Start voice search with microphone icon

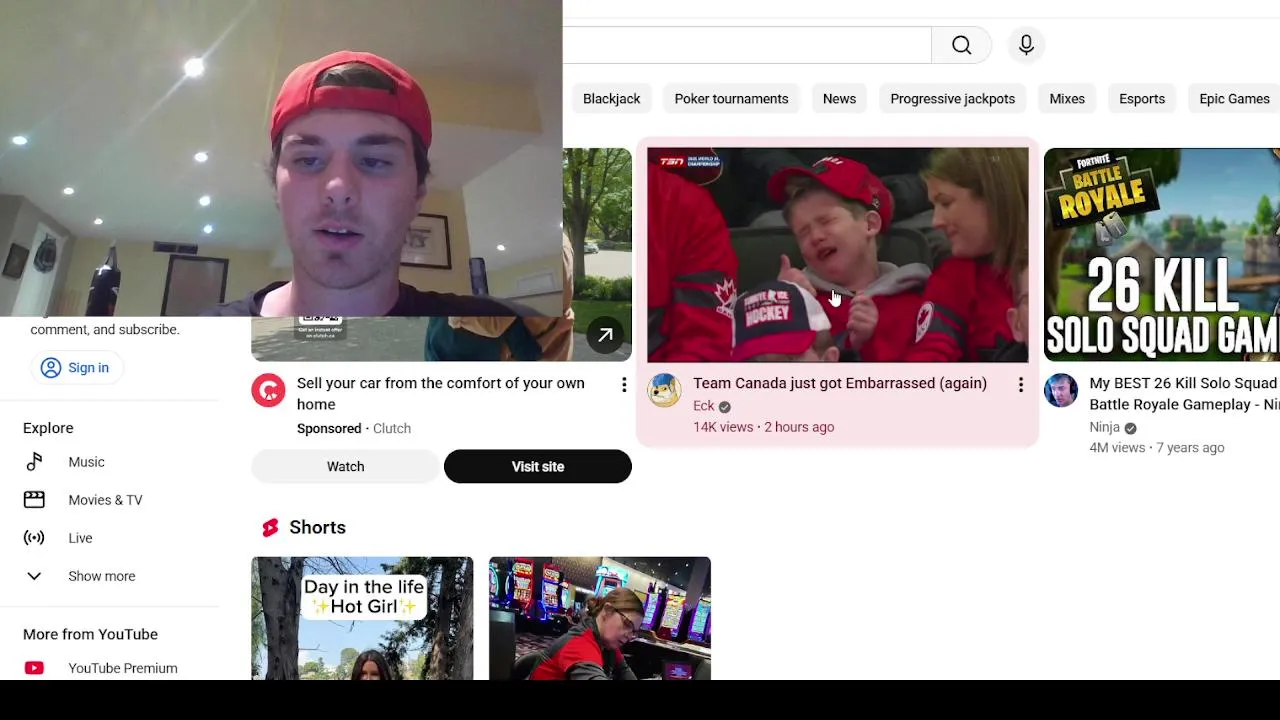(1026, 45)
